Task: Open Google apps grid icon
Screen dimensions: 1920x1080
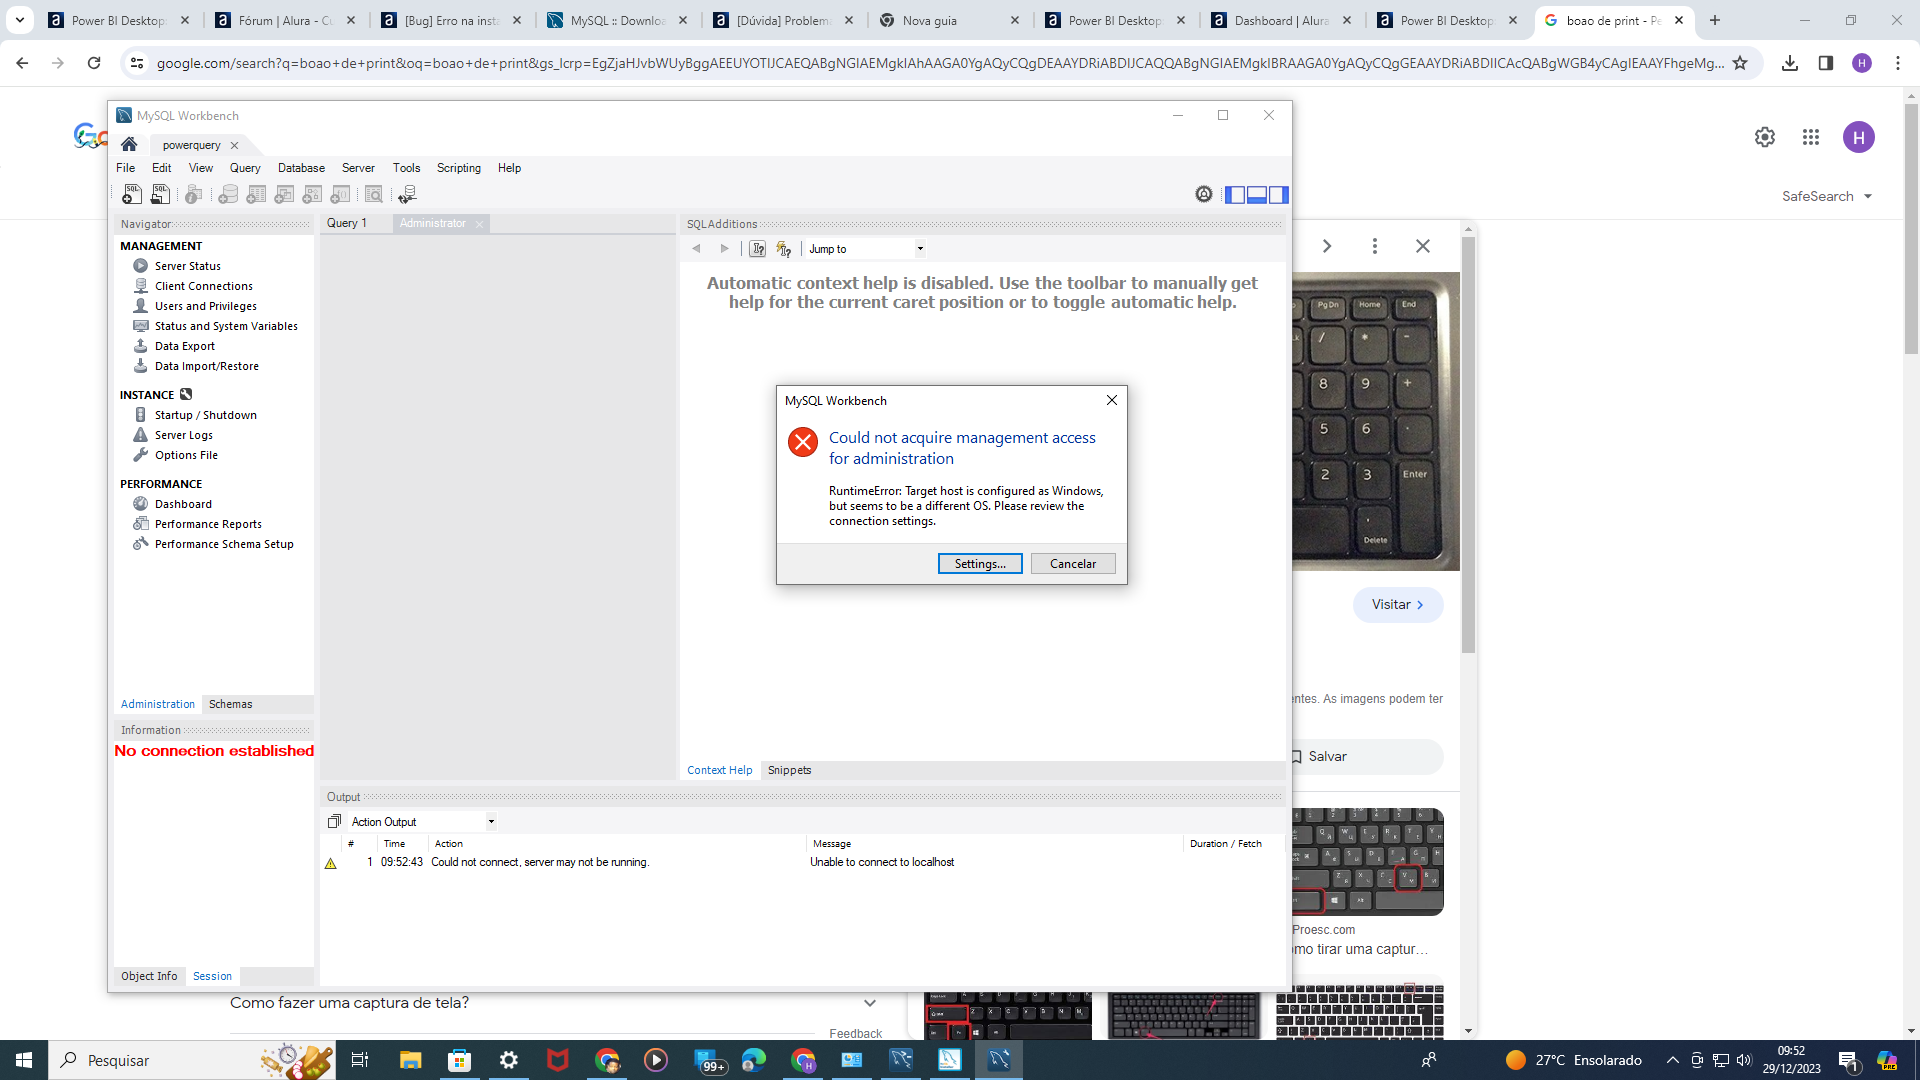Action: point(1810,137)
